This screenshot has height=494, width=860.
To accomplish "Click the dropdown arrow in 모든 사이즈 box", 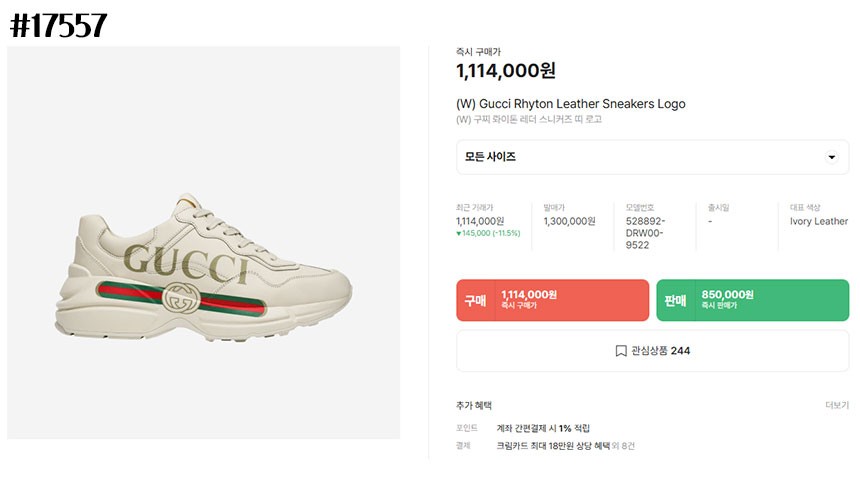I will click(831, 157).
